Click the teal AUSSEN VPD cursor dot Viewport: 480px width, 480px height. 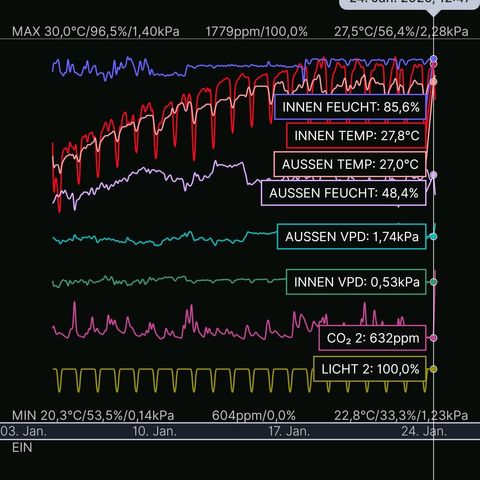pos(433,237)
